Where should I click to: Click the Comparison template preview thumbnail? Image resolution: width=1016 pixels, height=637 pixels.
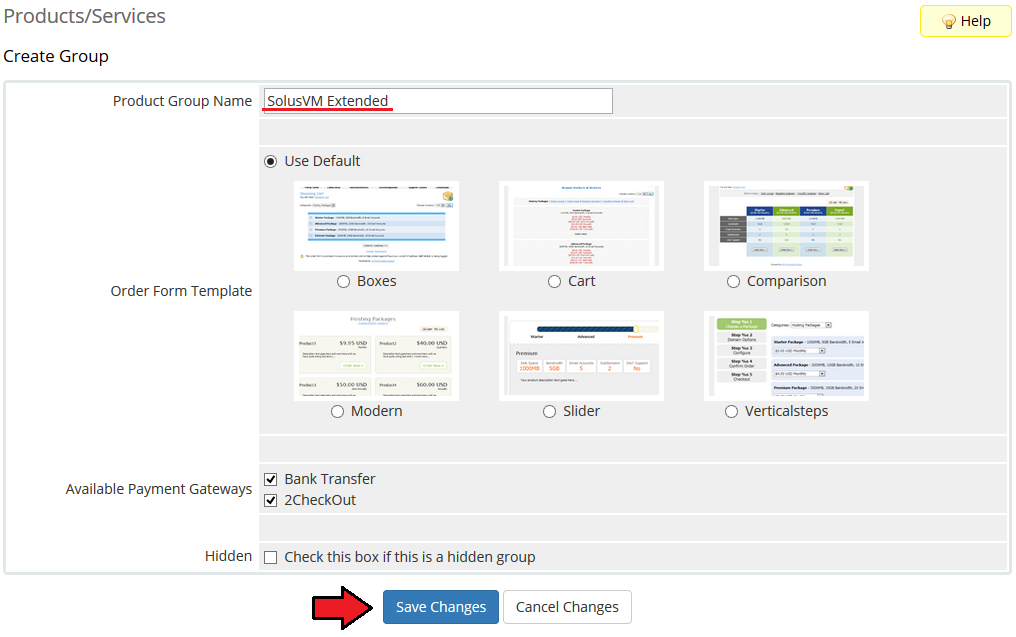coord(786,226)
